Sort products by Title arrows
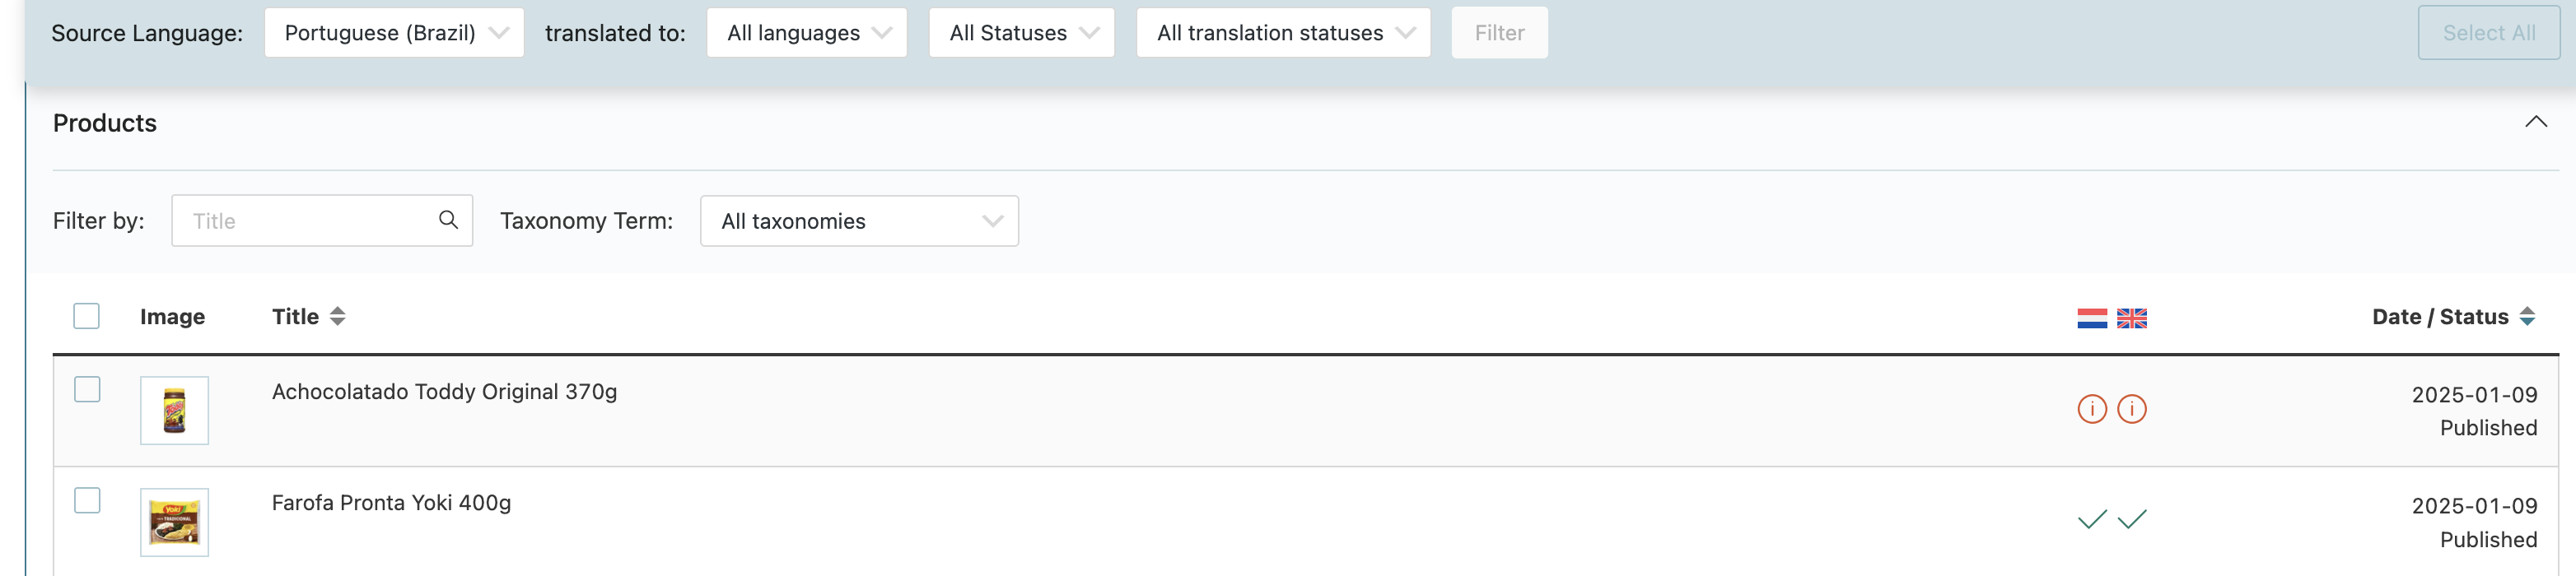This screenshot has width=2576, height=576. [x=338, y=316]
